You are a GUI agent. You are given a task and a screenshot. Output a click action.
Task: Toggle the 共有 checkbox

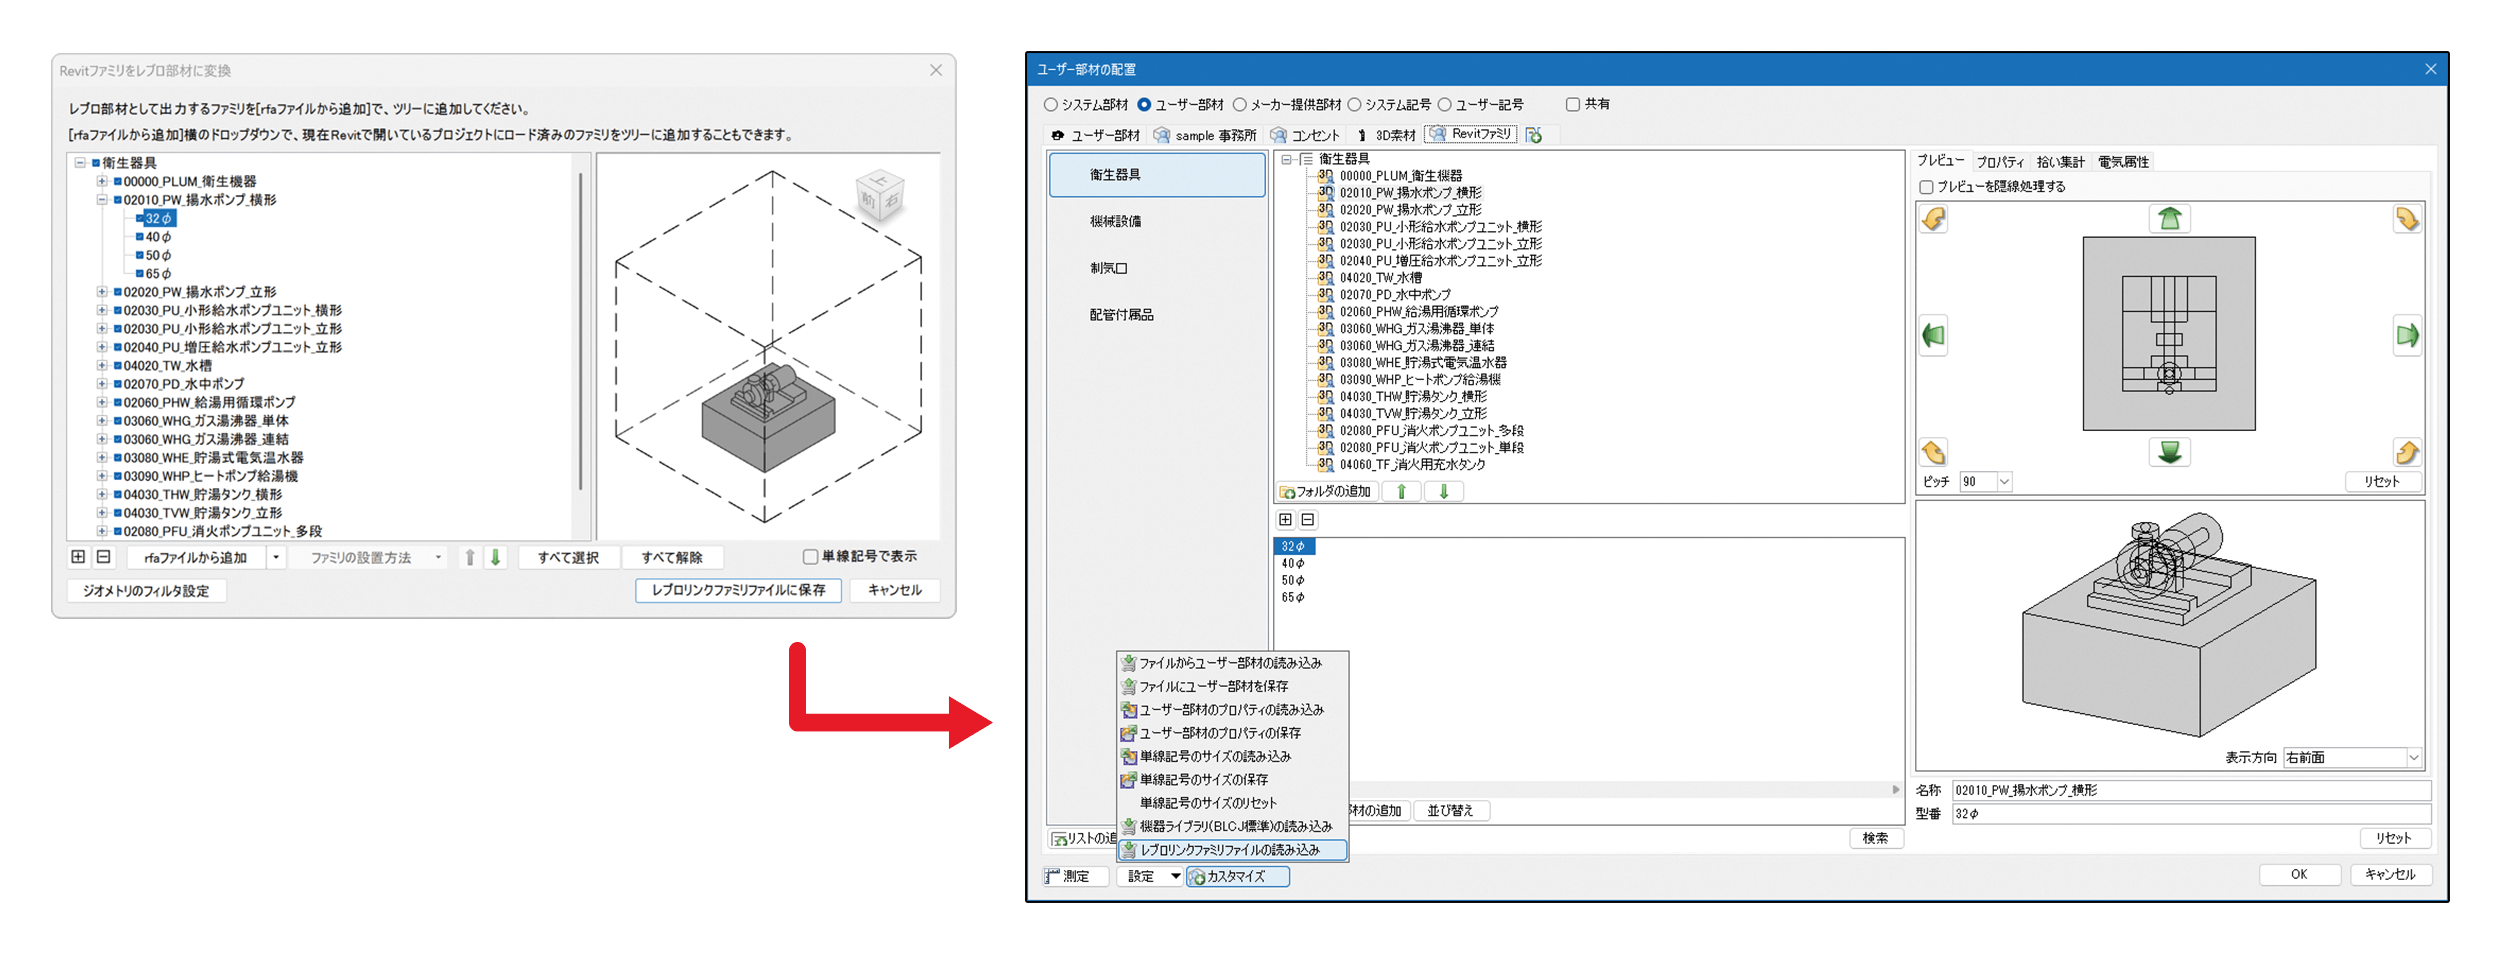(x=1573, y=105)
